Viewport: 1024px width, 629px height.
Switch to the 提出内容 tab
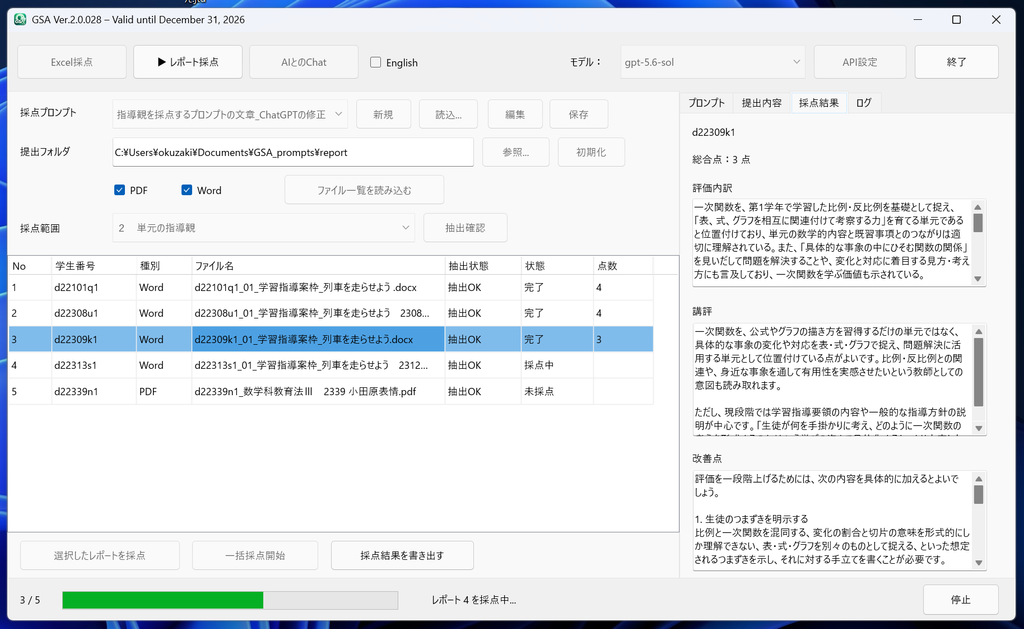[x=761, y=103]
